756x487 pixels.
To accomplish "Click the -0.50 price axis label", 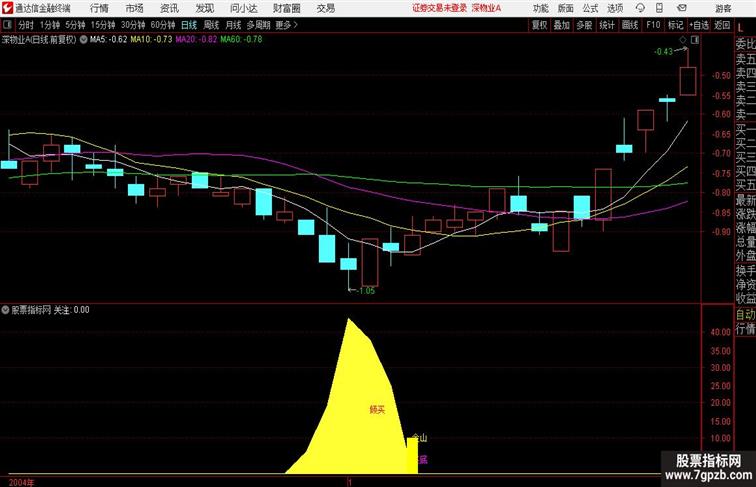I will tap(721, 75).
